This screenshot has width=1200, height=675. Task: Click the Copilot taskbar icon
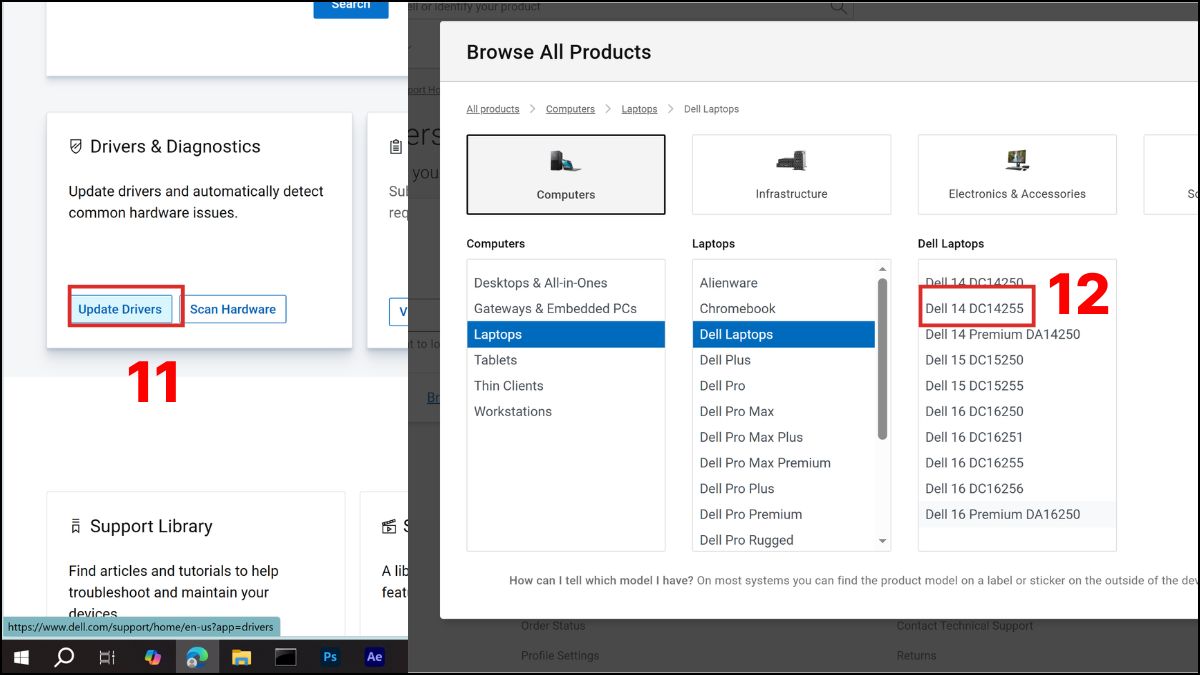pyautogui.click(x=152, y=657)
